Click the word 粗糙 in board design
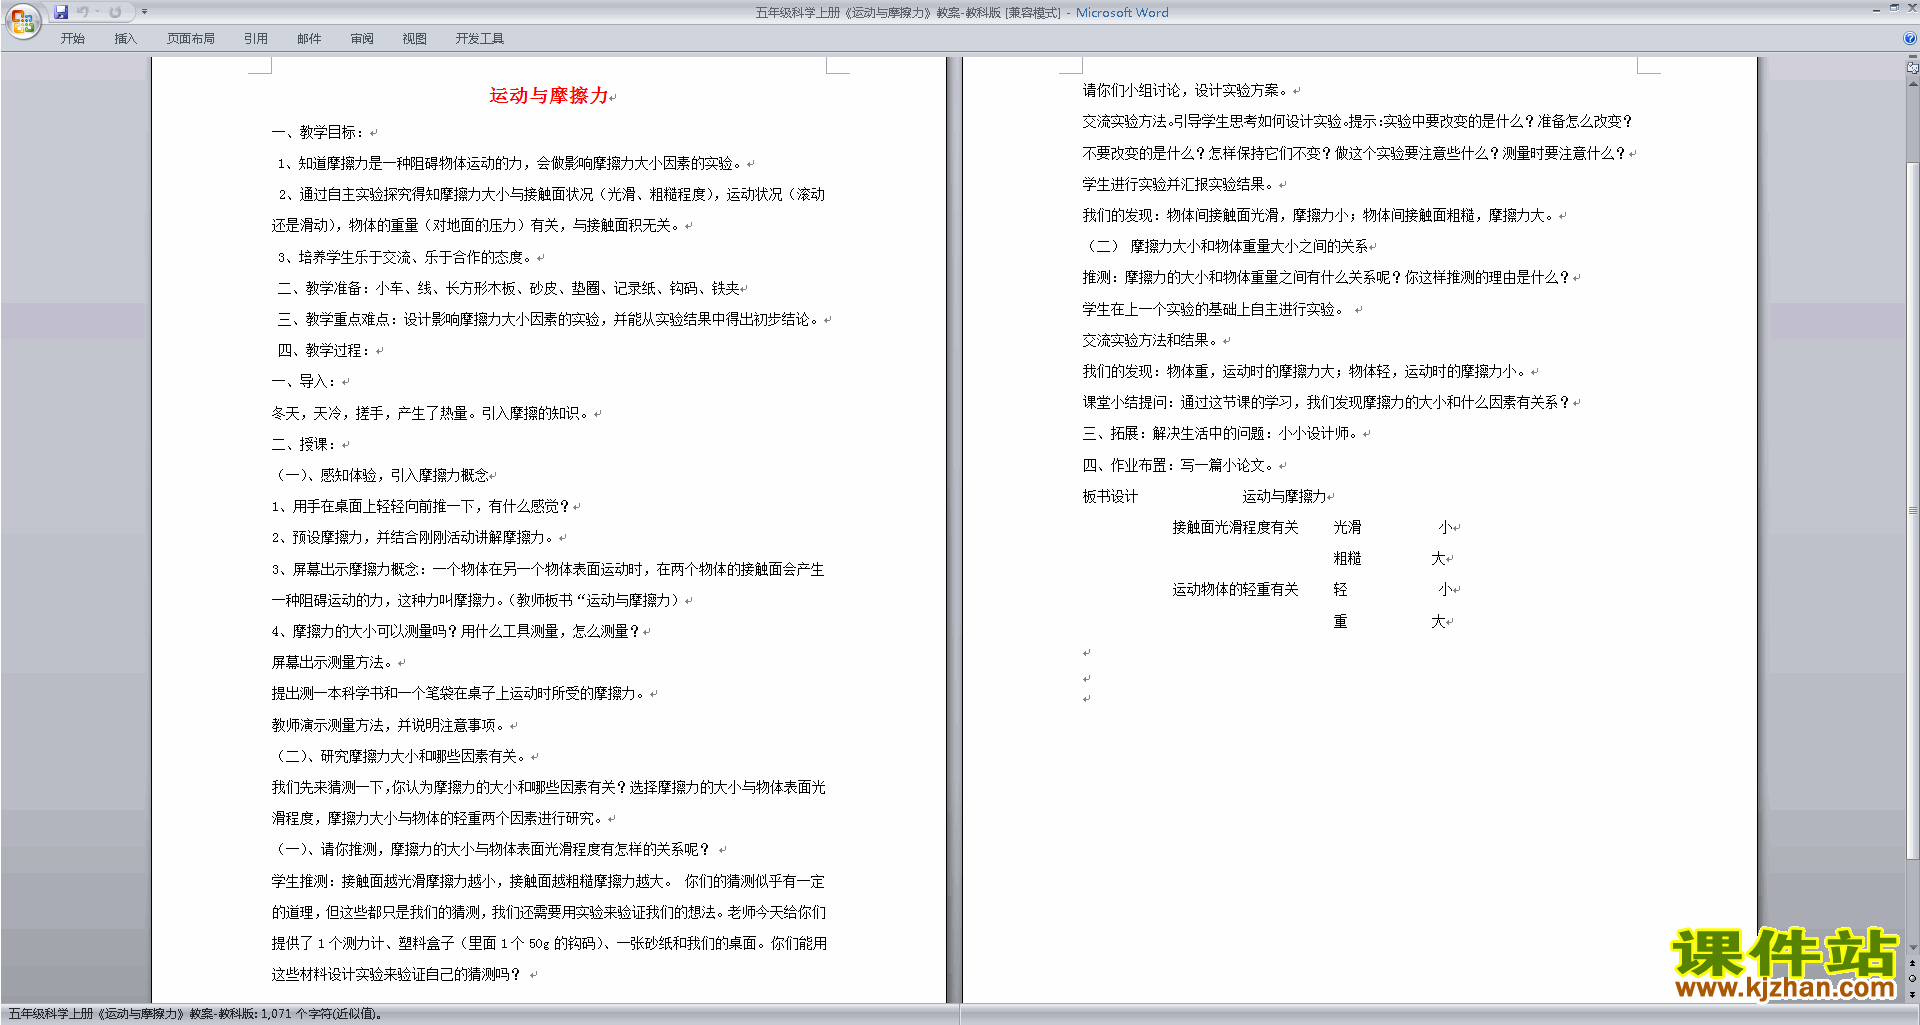 [x=1347, y=558]
